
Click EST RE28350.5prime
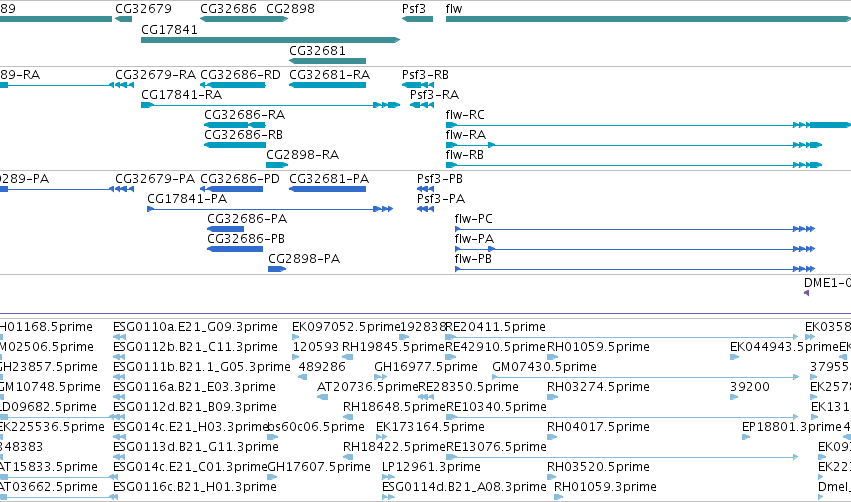click(x=468, y=387)
